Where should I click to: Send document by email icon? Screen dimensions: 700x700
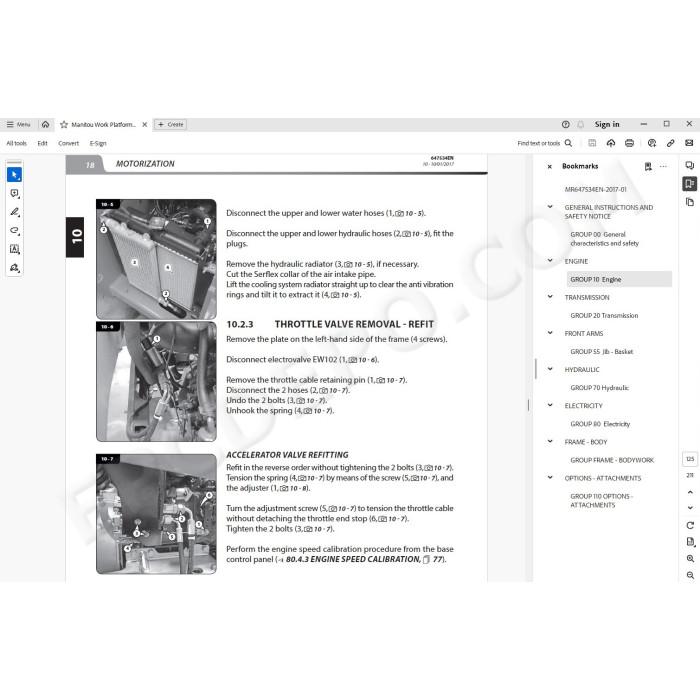click(689, 143)
